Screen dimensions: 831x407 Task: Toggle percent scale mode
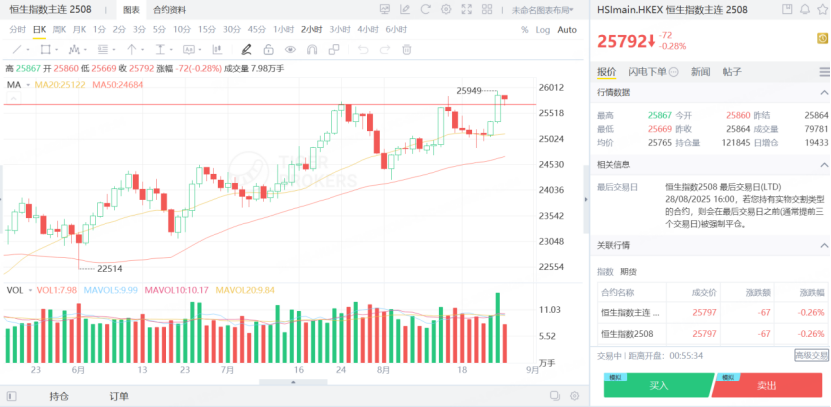[x=525, y=30]
